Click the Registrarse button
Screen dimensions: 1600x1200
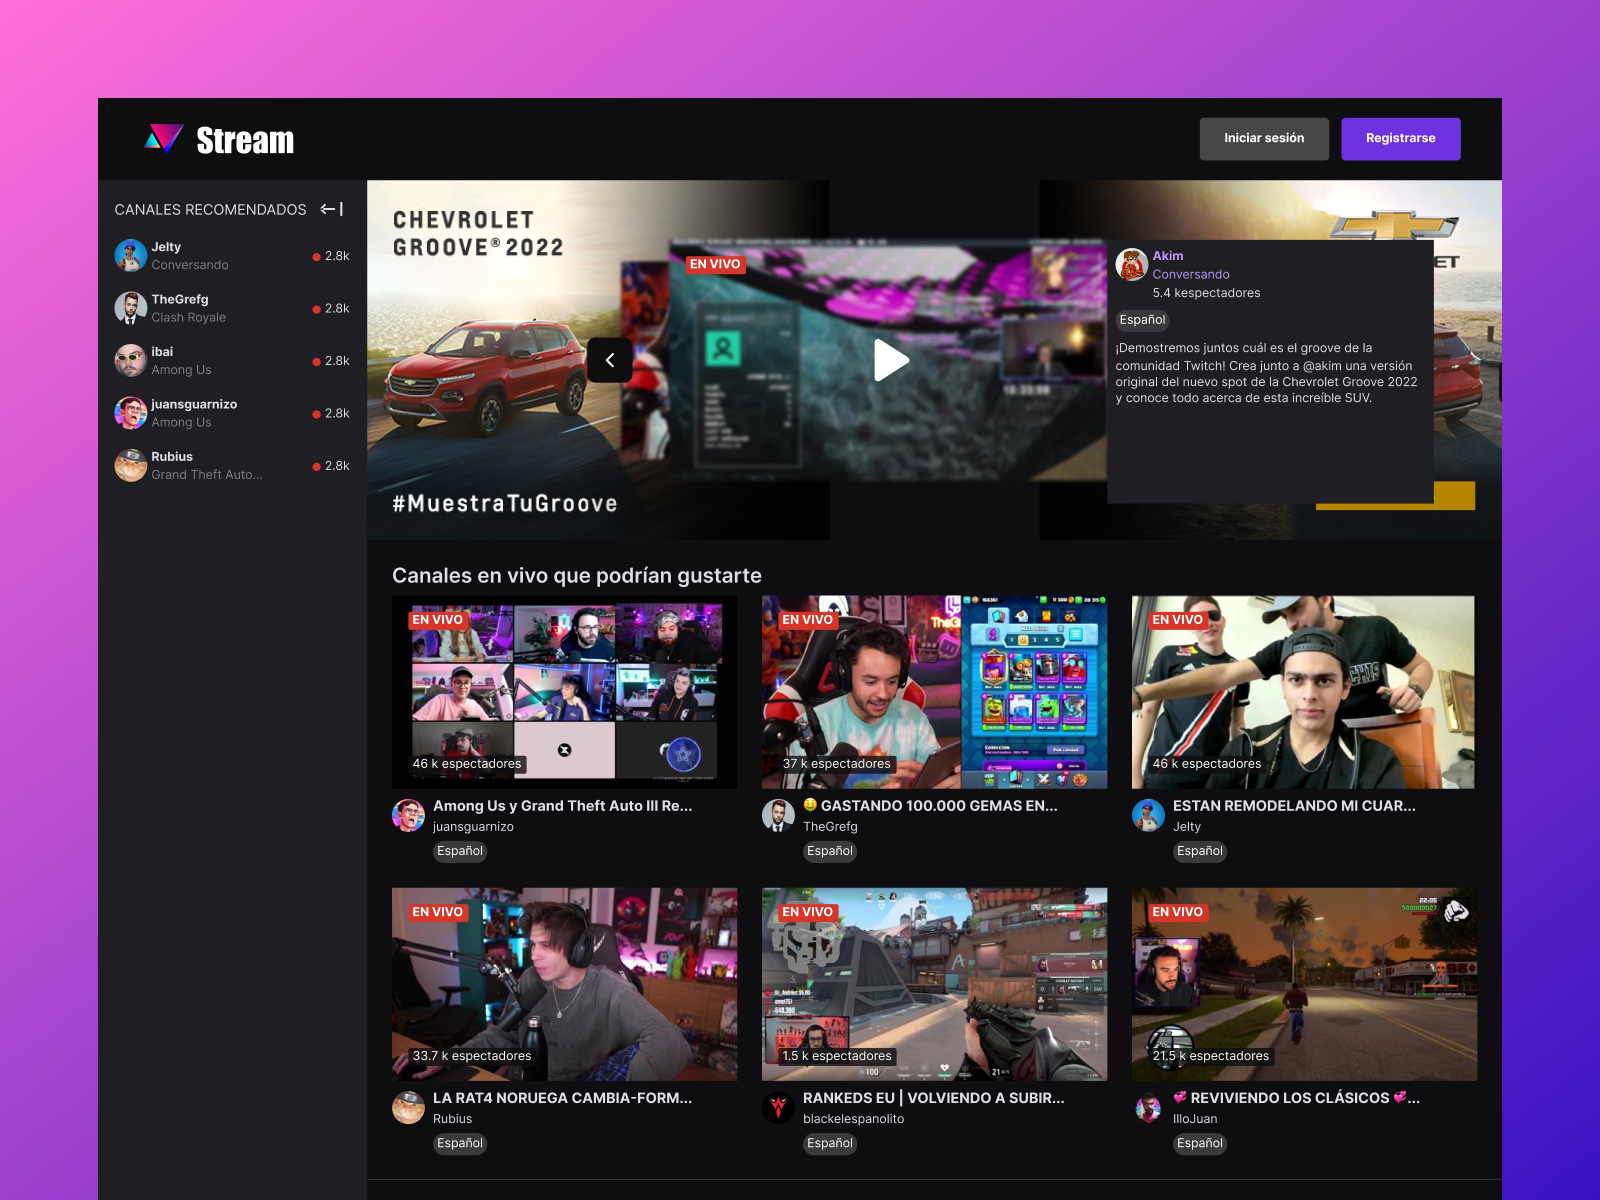[x=1400, y=138]
